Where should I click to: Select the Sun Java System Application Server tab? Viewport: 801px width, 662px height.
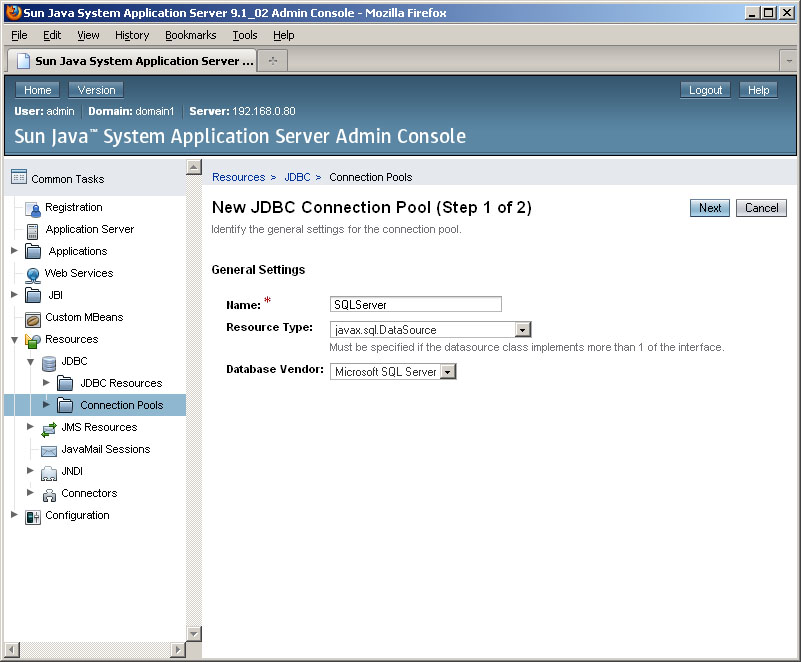131,61
